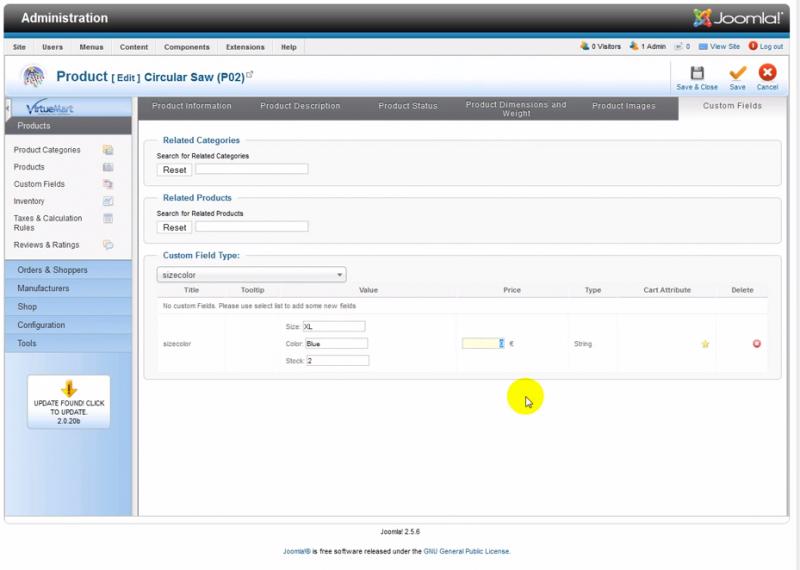
Task: Click the update found download arrow icon
Action: click(x=68, y=389)
